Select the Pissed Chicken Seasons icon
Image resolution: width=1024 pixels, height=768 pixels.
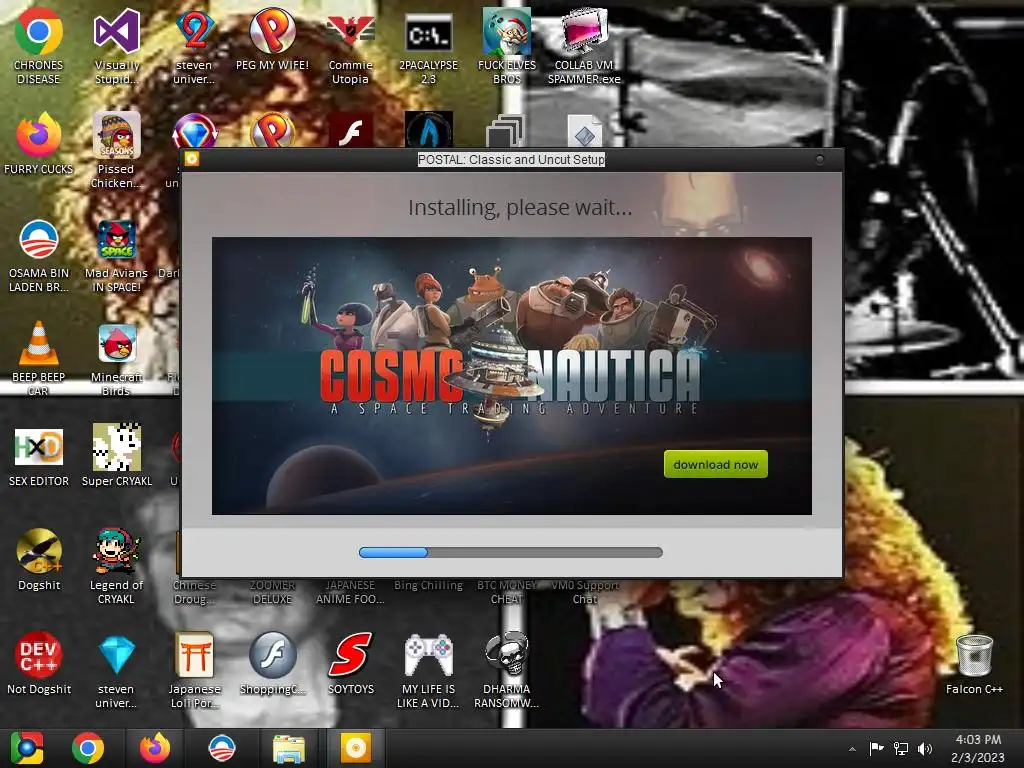(x=116, y=150)
